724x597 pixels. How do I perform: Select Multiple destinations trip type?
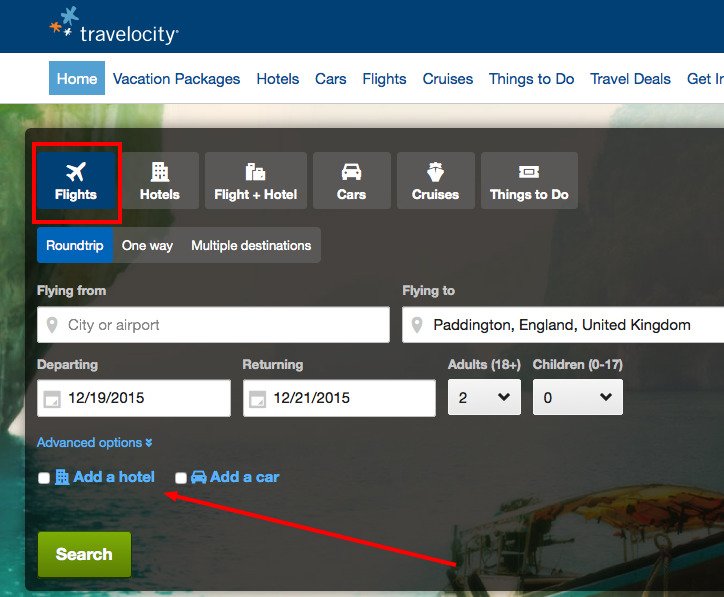tap(251, 245)
